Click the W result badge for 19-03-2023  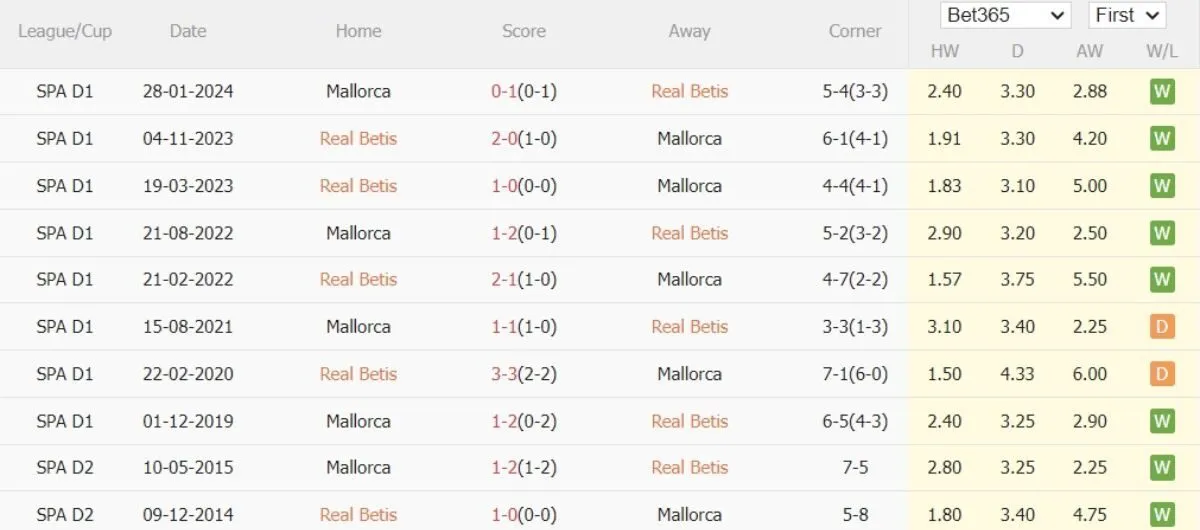coord(1161,186)
